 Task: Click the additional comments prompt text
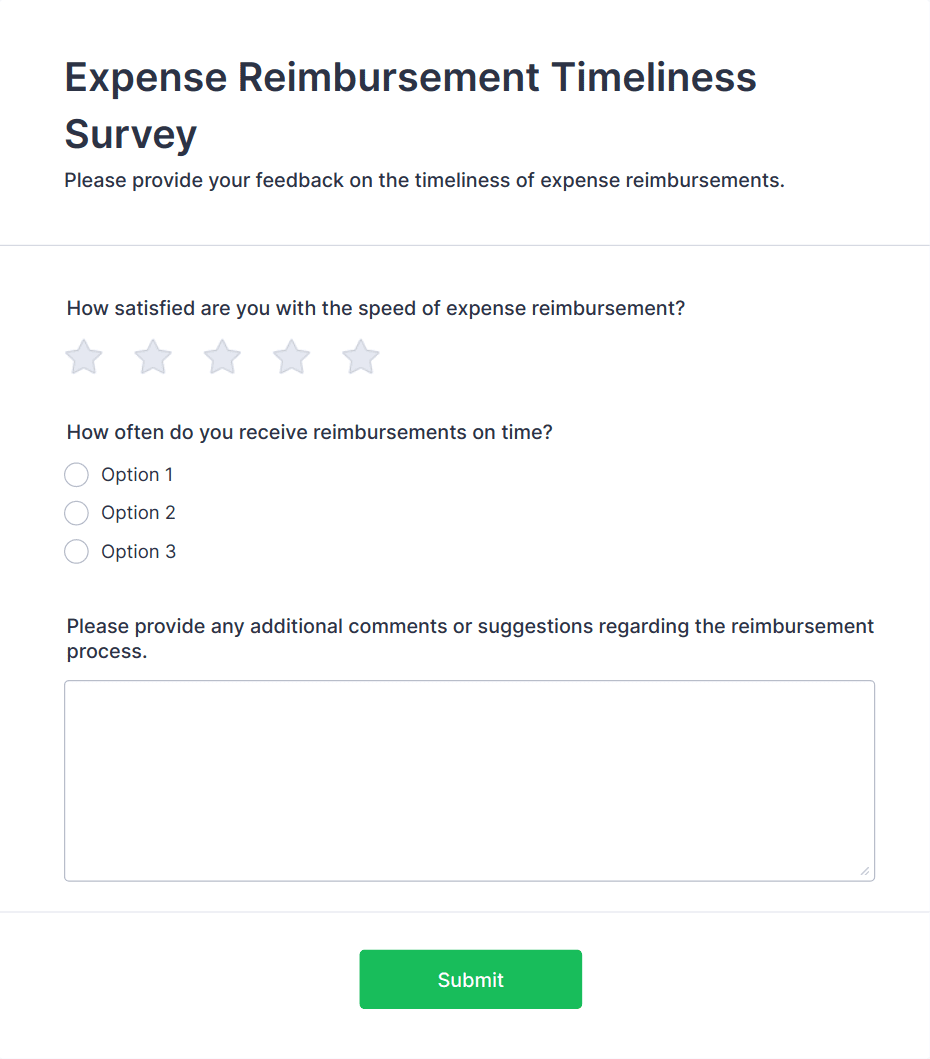(469, 637)
